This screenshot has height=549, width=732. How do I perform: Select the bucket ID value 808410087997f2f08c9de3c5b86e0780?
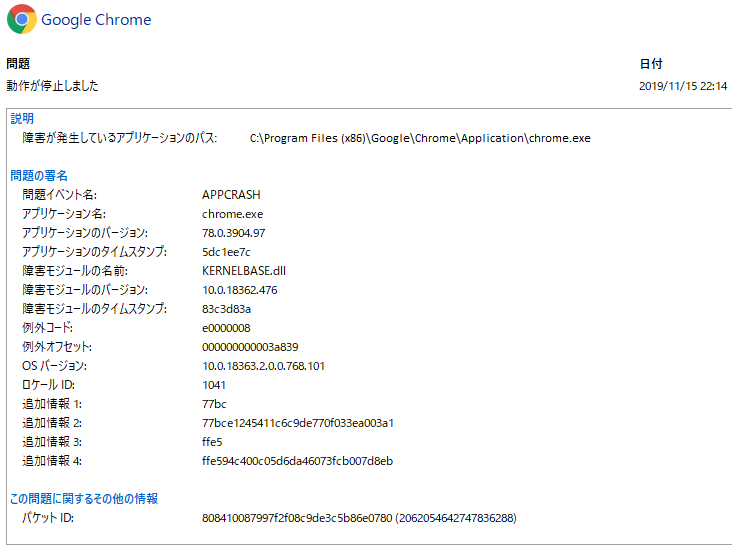point(297,518)
